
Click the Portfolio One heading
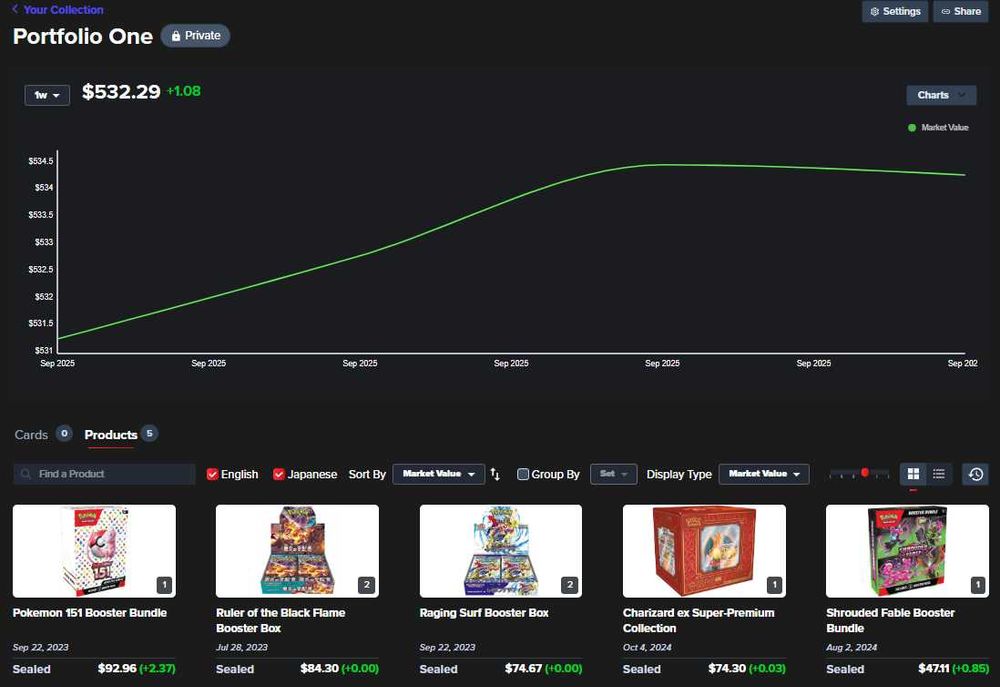[x=83, y=36]
